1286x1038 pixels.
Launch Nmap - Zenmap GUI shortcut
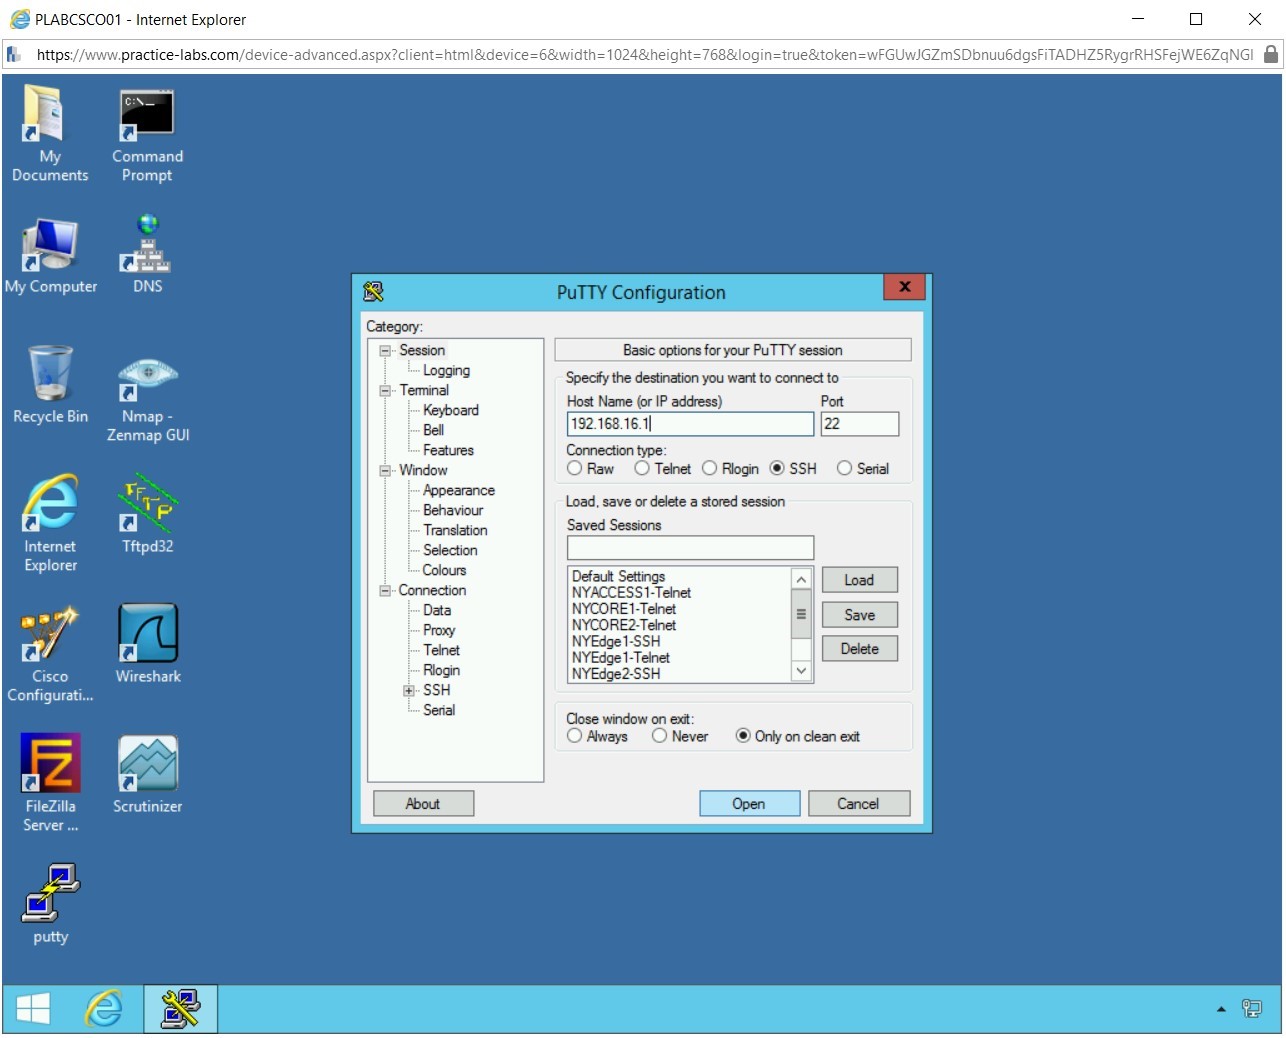[147, 398]
